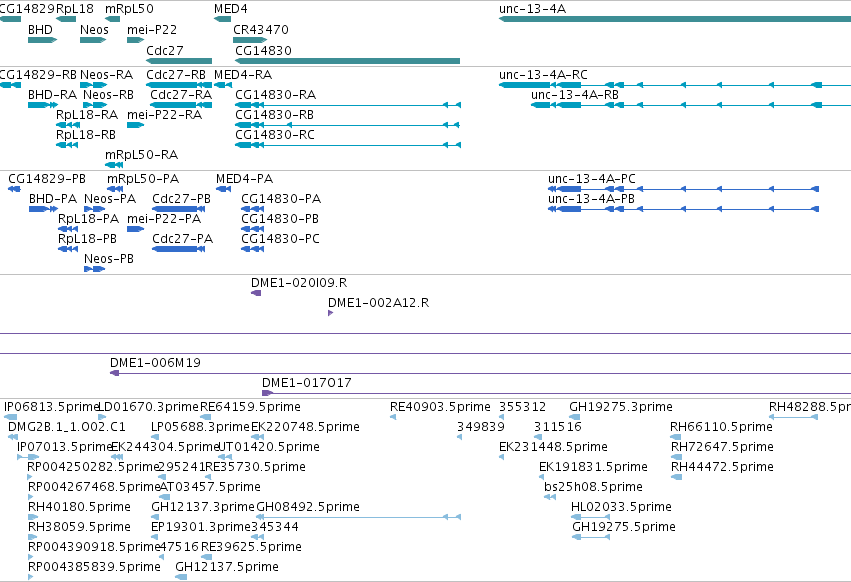
Task: Click protein CG14830-PA label
Action: point(281,199)
